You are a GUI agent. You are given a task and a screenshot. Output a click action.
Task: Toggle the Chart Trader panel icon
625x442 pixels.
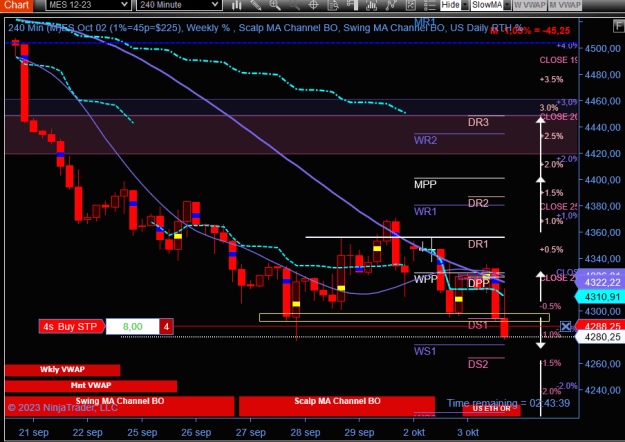pyautogui.click(x=352, y=5)
